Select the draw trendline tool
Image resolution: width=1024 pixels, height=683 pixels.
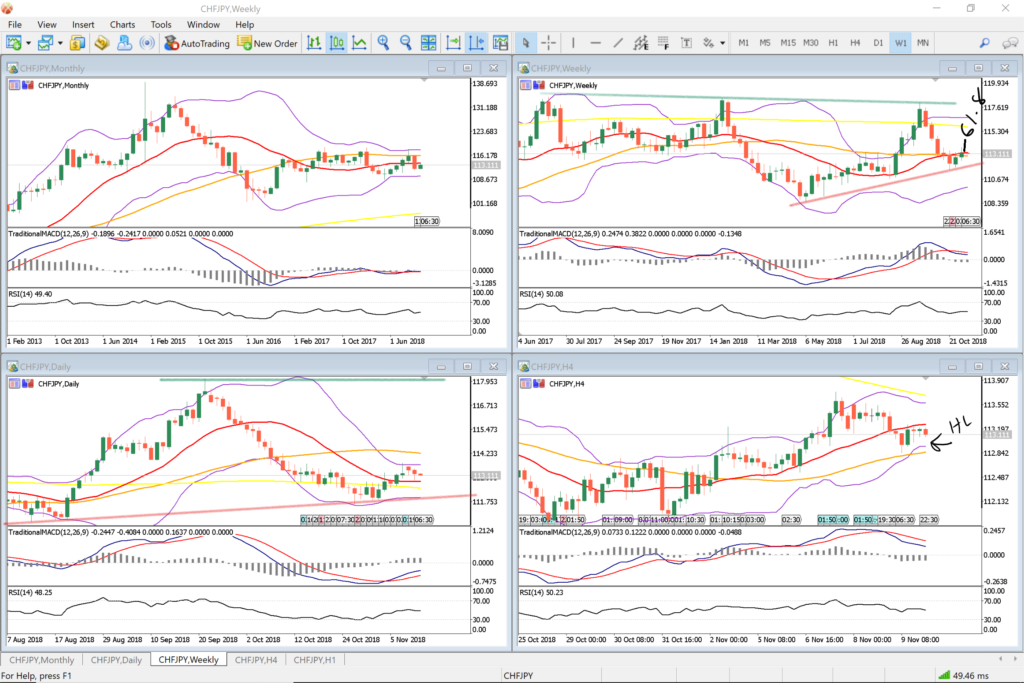pos(619,43)
